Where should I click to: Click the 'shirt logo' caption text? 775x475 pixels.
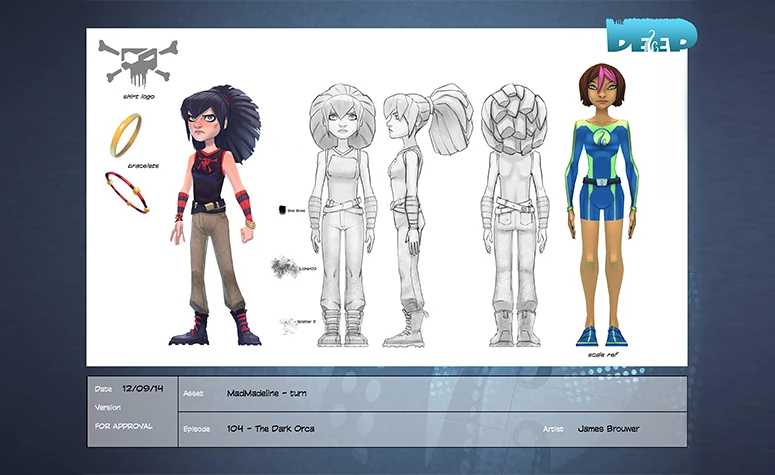[136, 99]
